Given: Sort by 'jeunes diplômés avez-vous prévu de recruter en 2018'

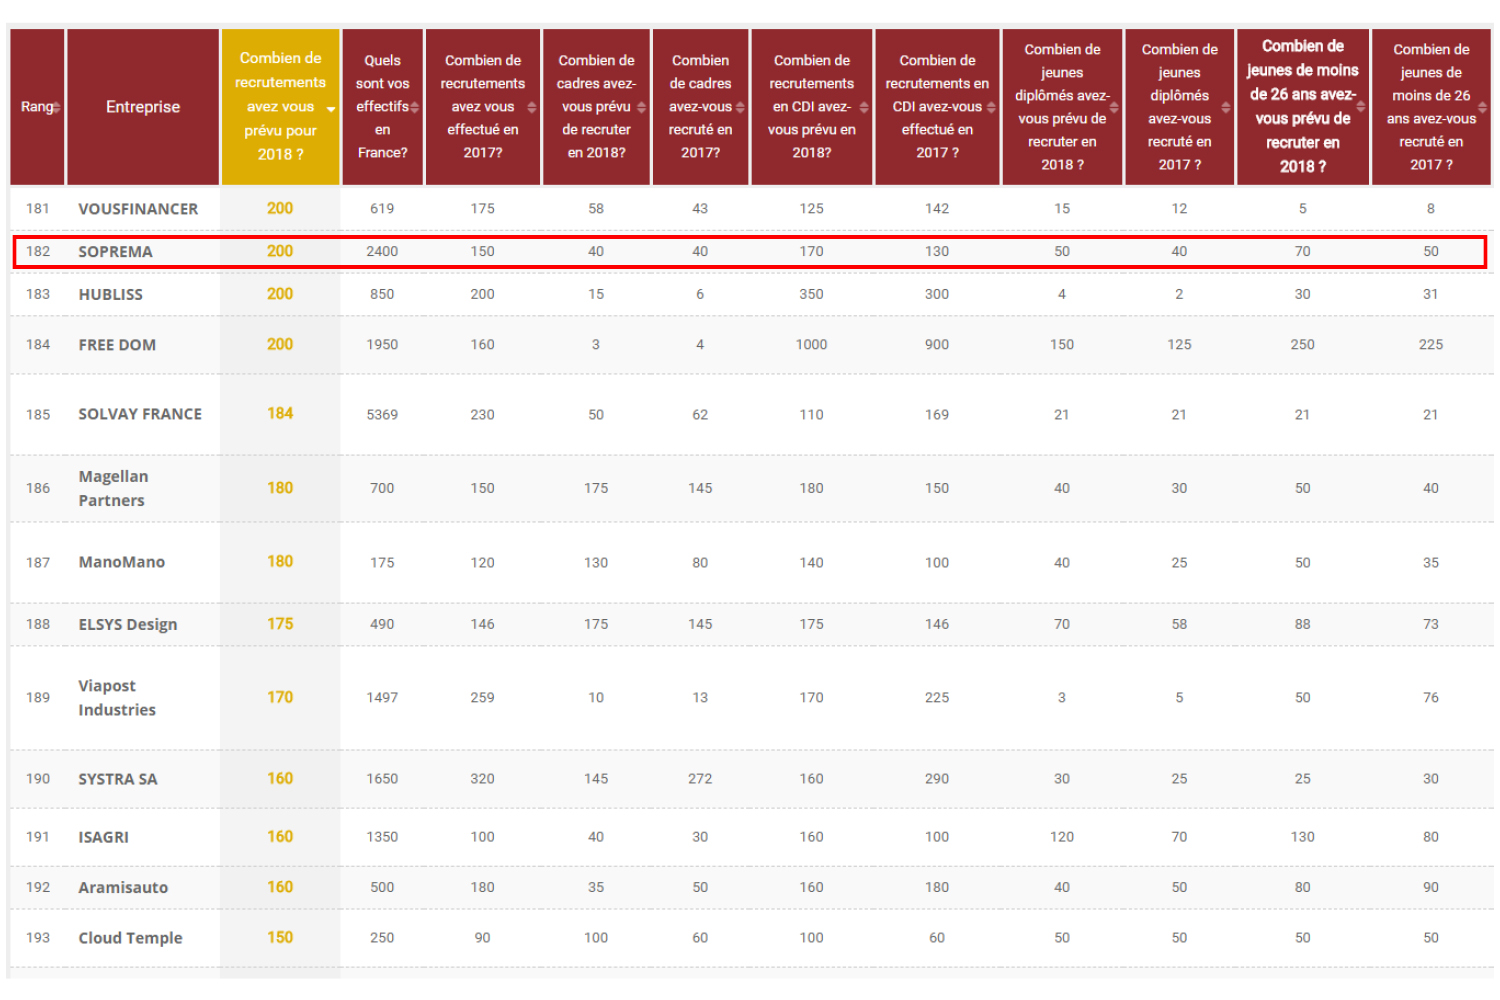Looking at the screenshot, I should [1062, 107].
